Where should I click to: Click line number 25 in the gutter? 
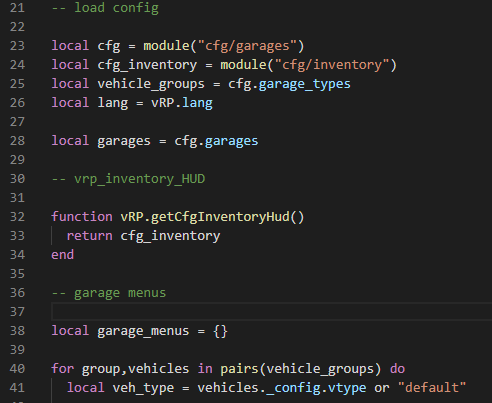(x=17, y=84)
